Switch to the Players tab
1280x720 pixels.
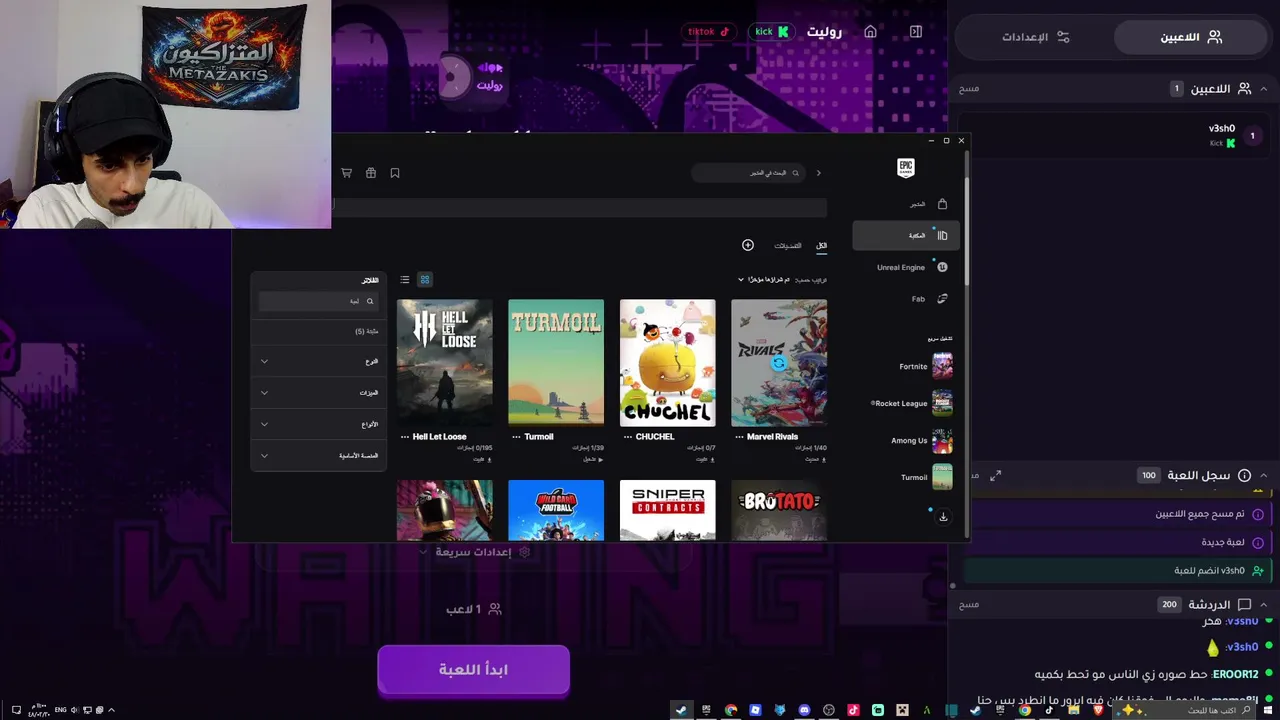pos(1191,37)
